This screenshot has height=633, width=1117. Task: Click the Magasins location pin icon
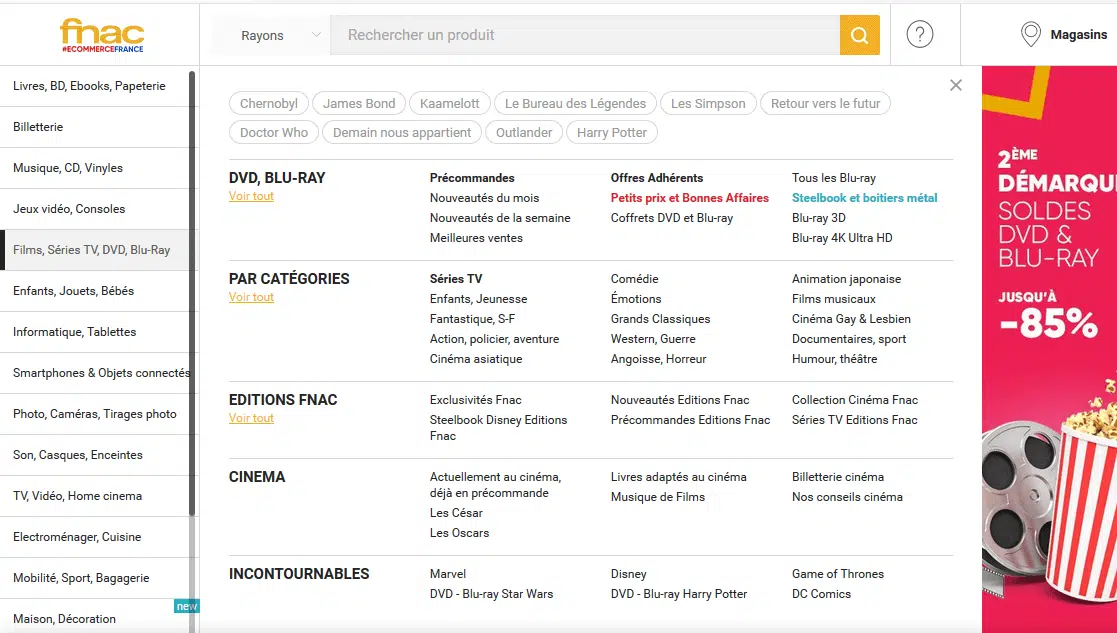coord(1030,35)
